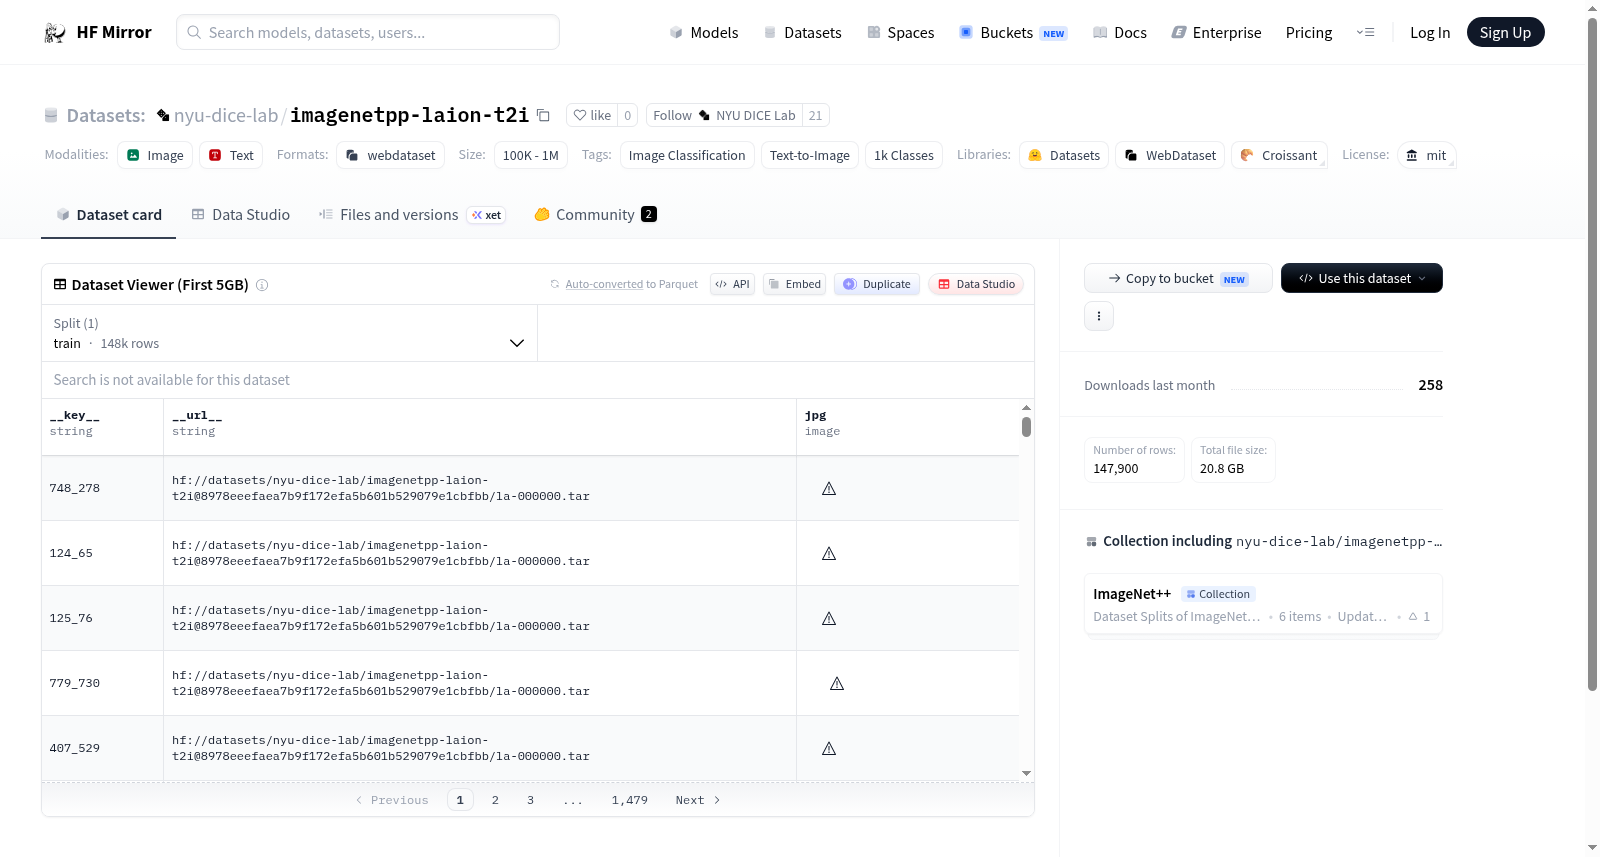
Task: Jump to last page 1,479
Action: coord(630,800)
